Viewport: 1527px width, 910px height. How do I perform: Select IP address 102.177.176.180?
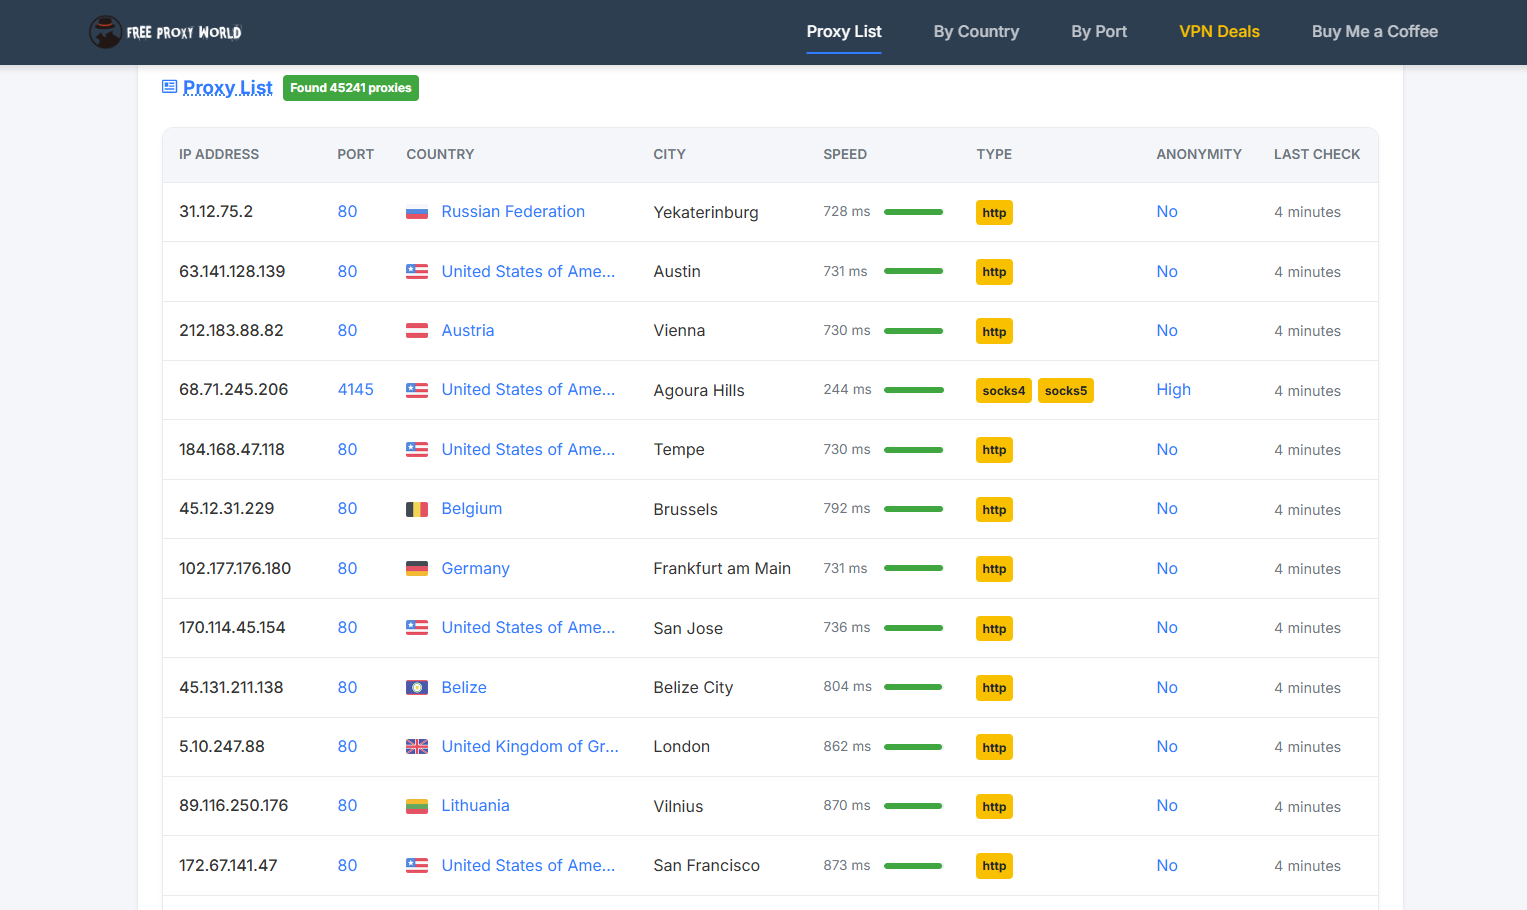pyautogui.click(x=235, y=568)
